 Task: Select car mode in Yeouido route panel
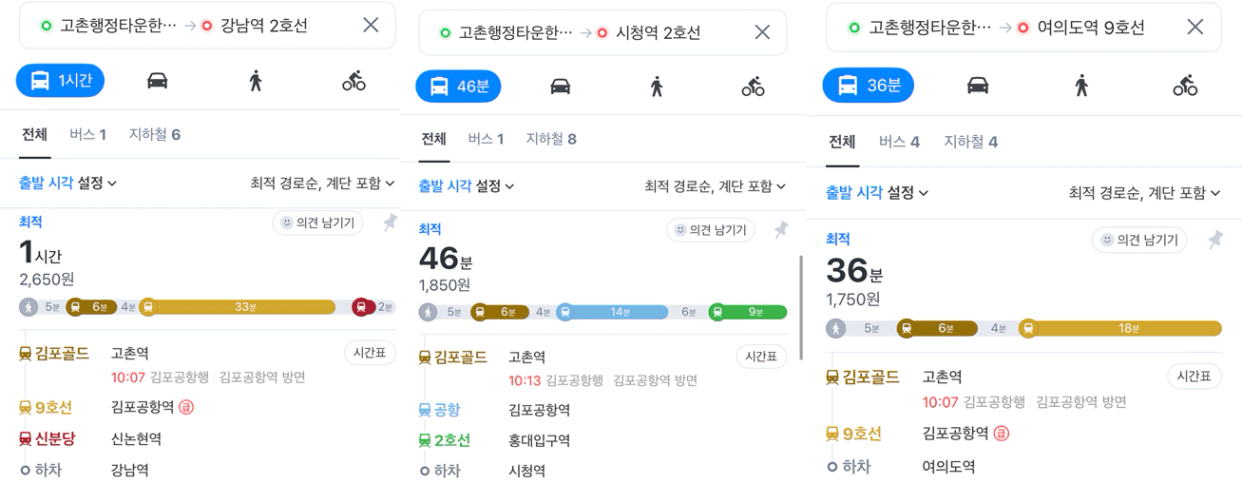point(978,85)
